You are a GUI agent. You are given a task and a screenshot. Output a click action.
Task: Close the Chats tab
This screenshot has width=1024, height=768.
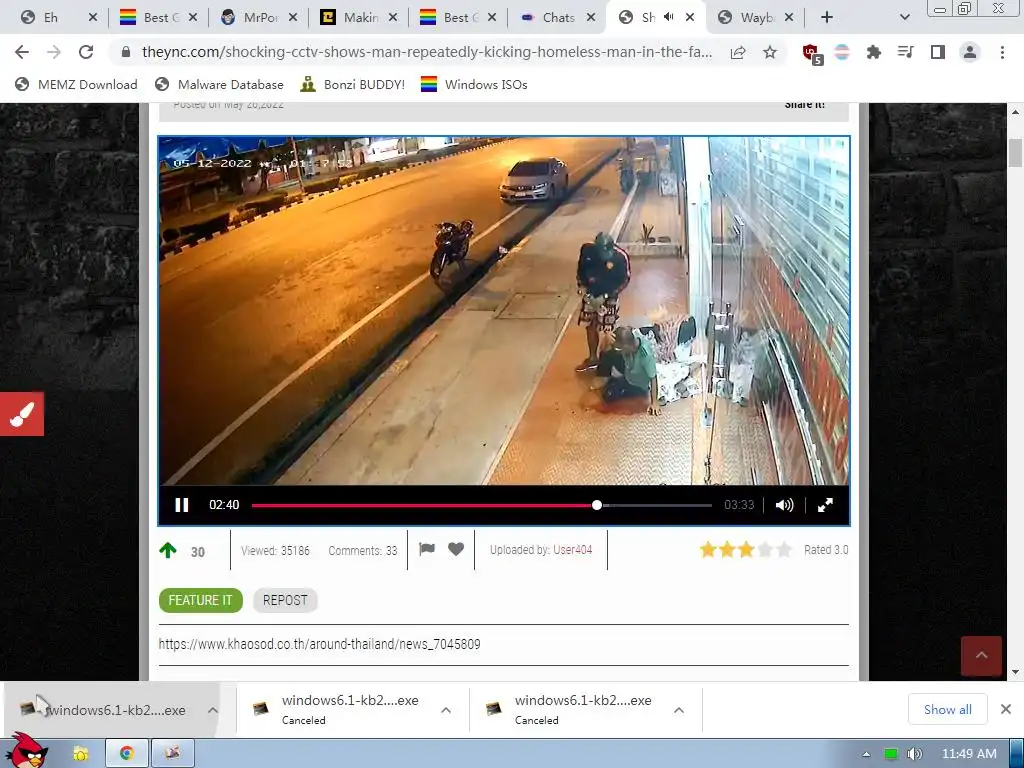590,18
